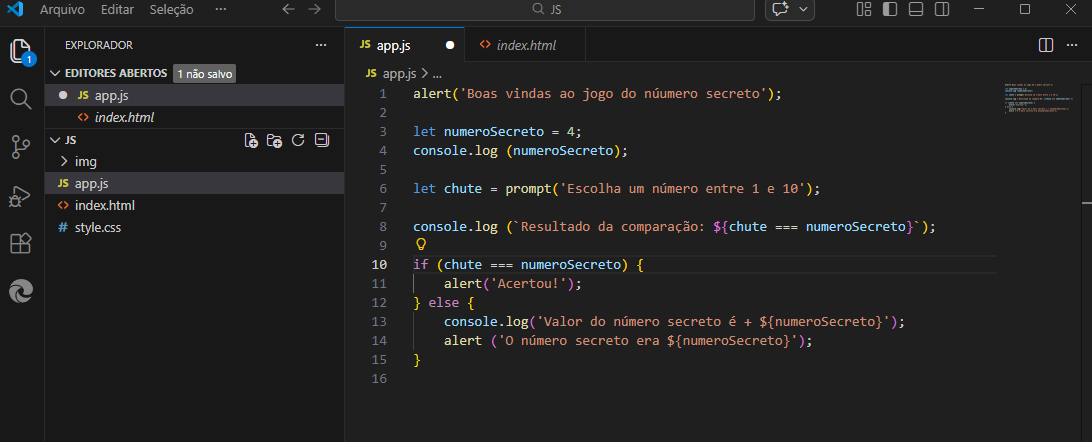The image size is (1092, 442).
Task: Split the editor to the right
Action: click(x=1046, y=45)
